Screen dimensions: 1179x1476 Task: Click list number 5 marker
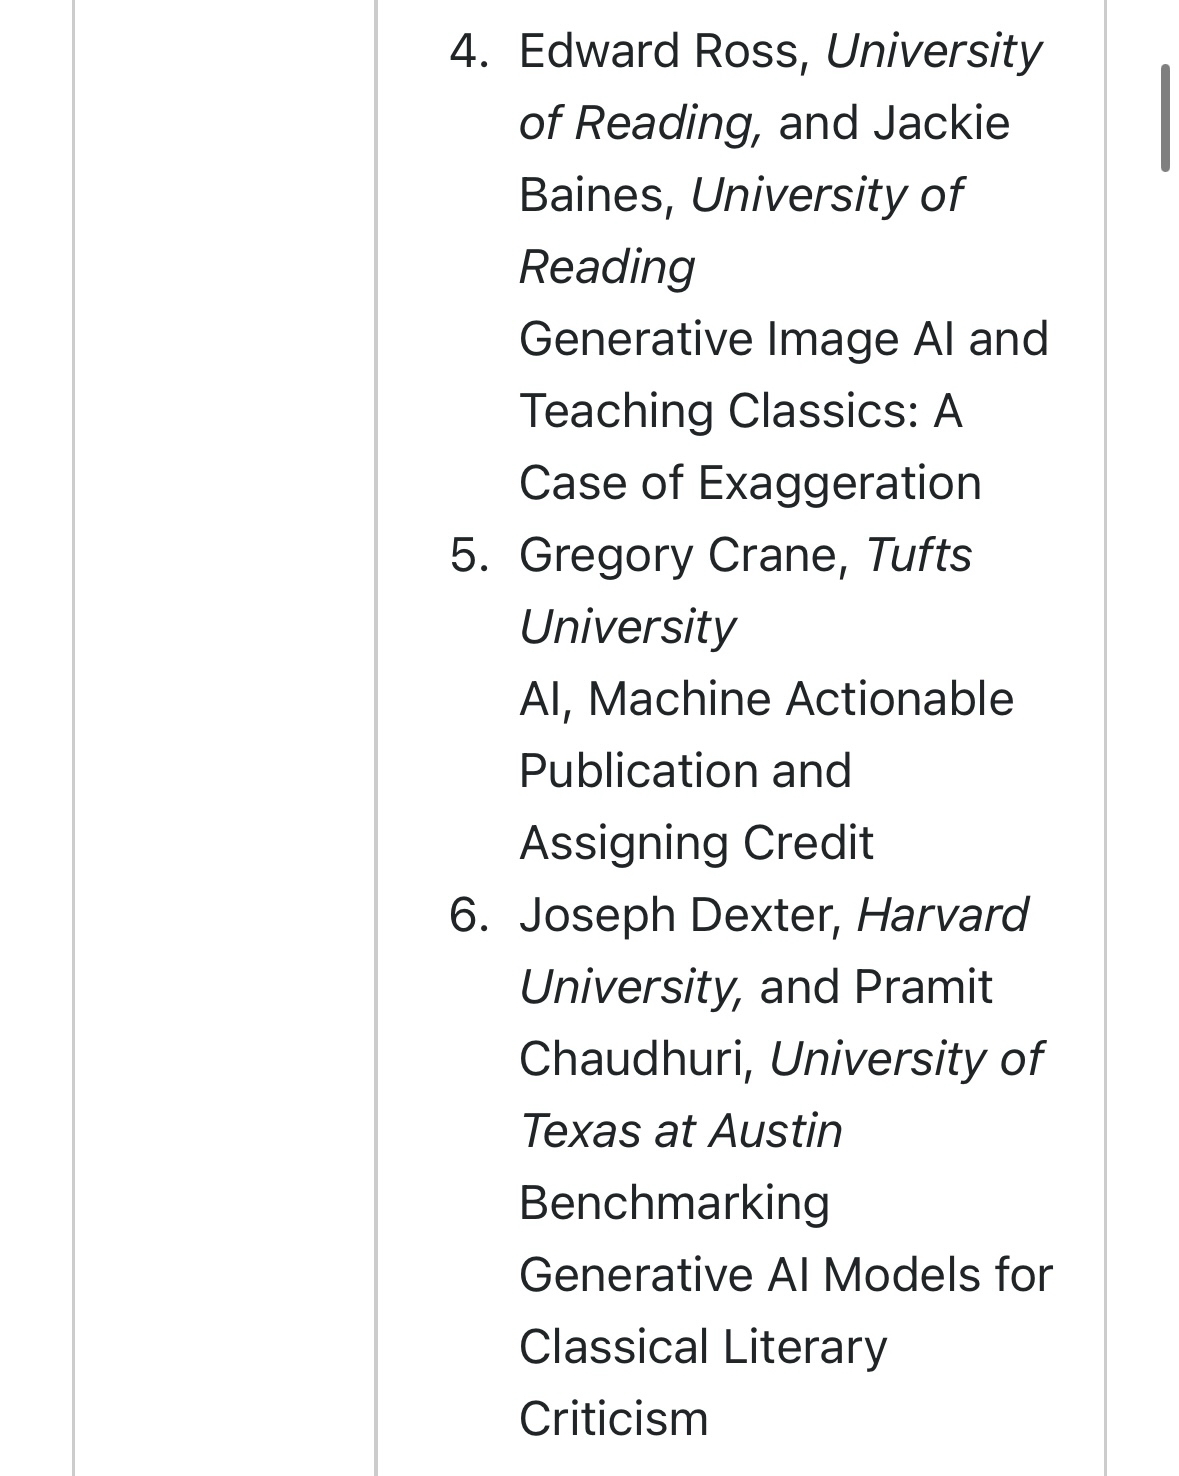(x=468, y=555)
